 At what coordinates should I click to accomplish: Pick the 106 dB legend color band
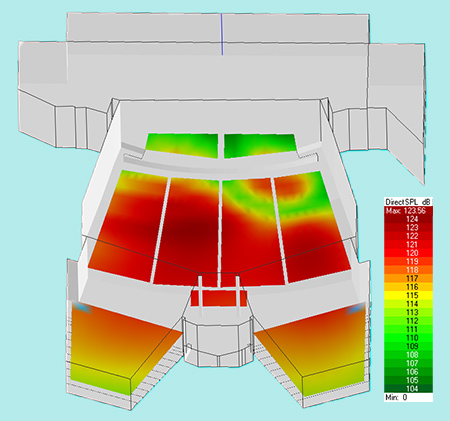(408, 372)
